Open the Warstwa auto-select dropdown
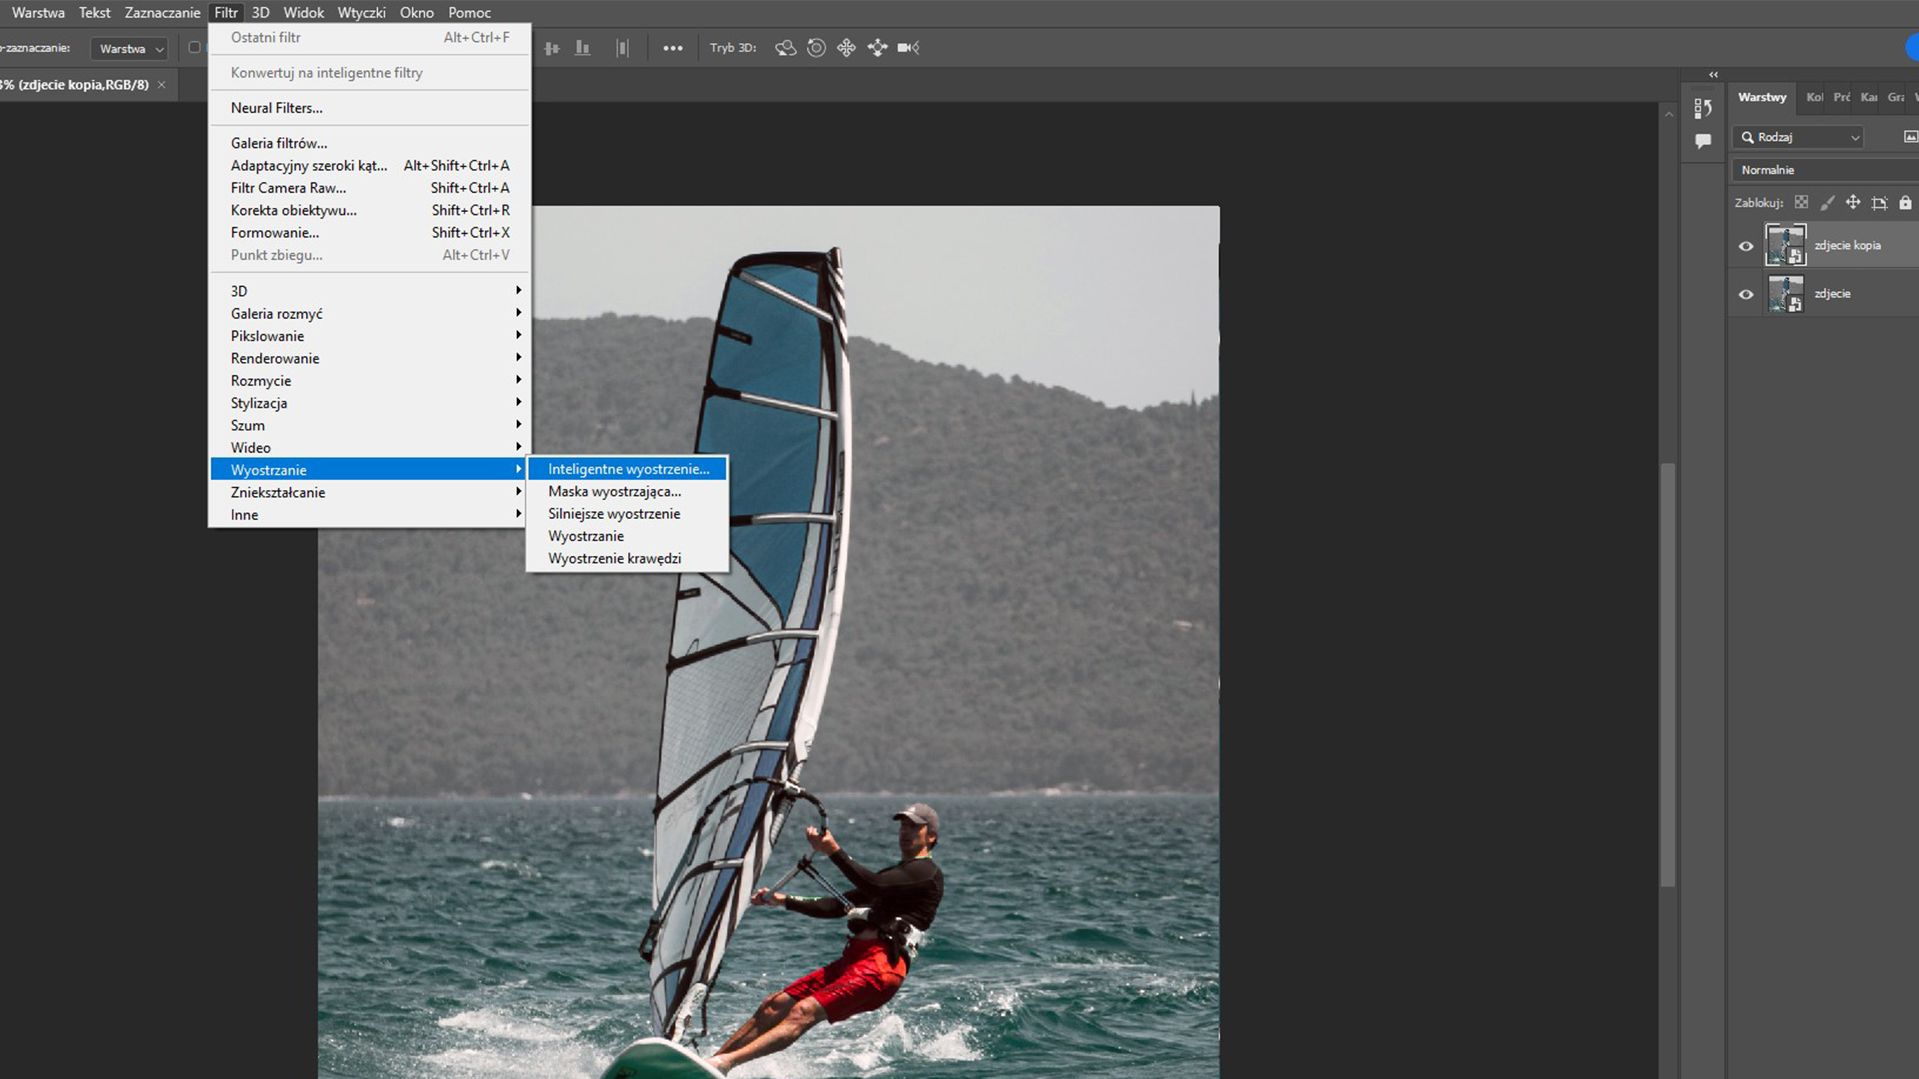This screenshot has width=1919, height=1079. [130, 49]
